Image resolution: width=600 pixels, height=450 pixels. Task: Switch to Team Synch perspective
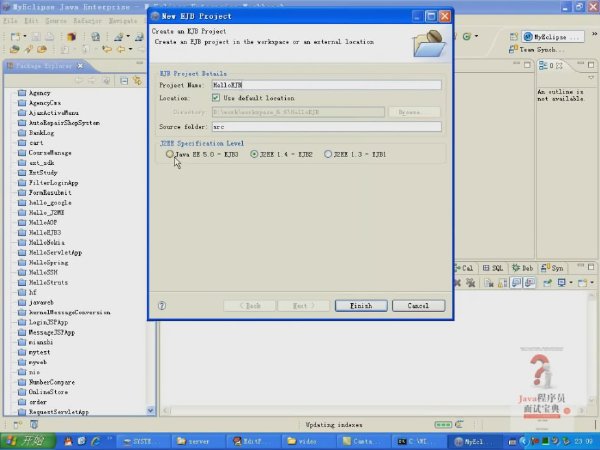click(536, 50)
